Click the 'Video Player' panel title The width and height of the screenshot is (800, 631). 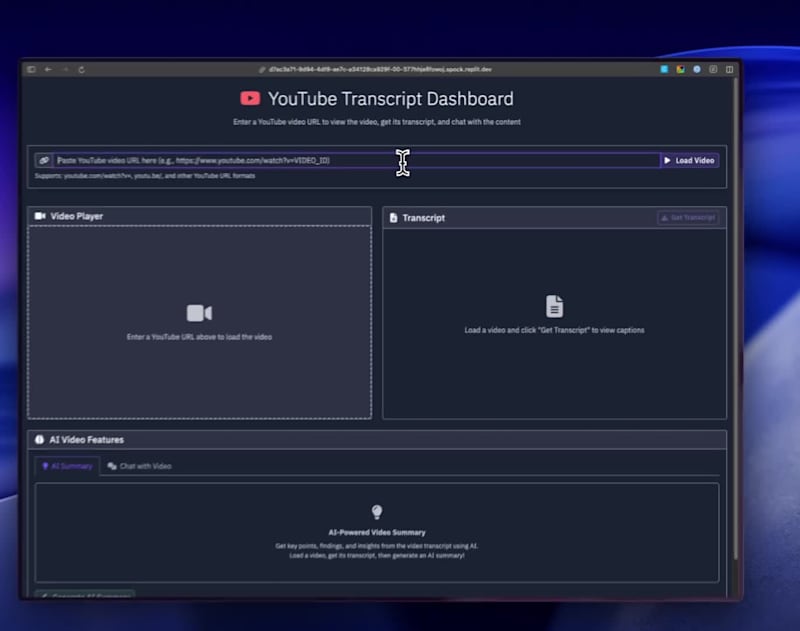77,216
